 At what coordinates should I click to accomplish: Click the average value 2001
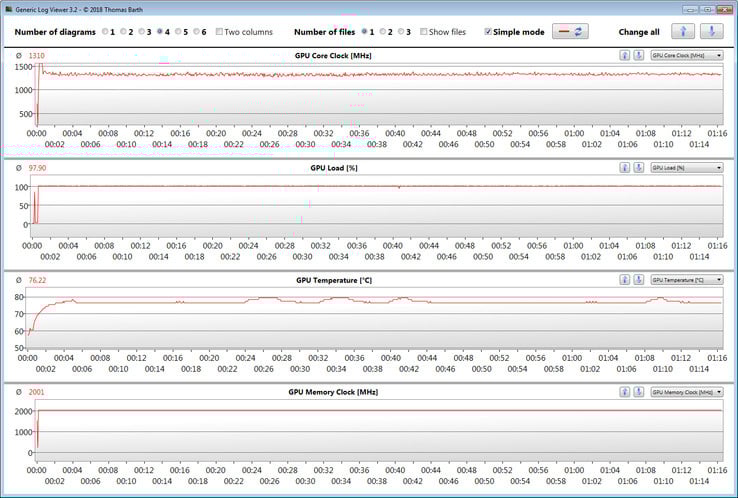pyautogui.click(x=36, y=392)
